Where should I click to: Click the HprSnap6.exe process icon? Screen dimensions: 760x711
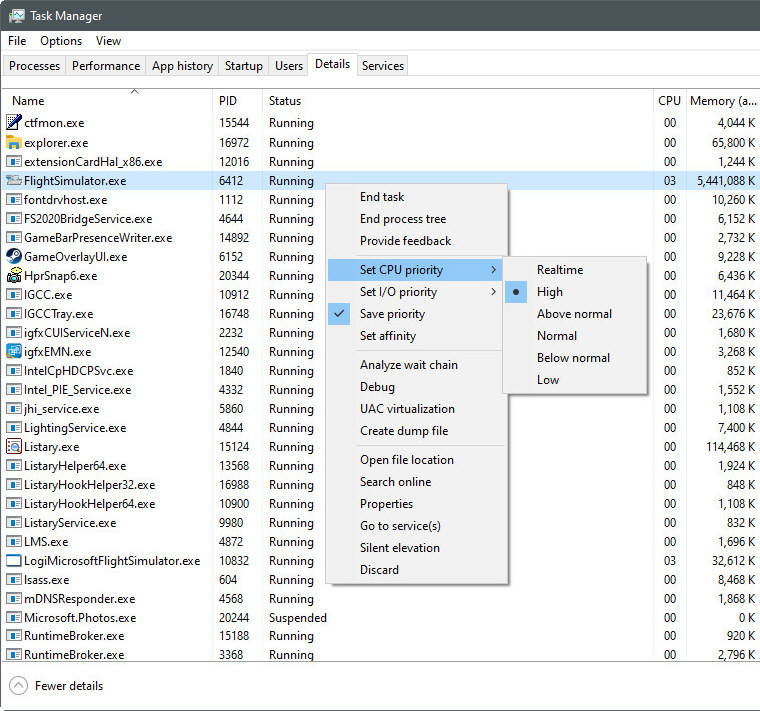[x=14, y=275]
